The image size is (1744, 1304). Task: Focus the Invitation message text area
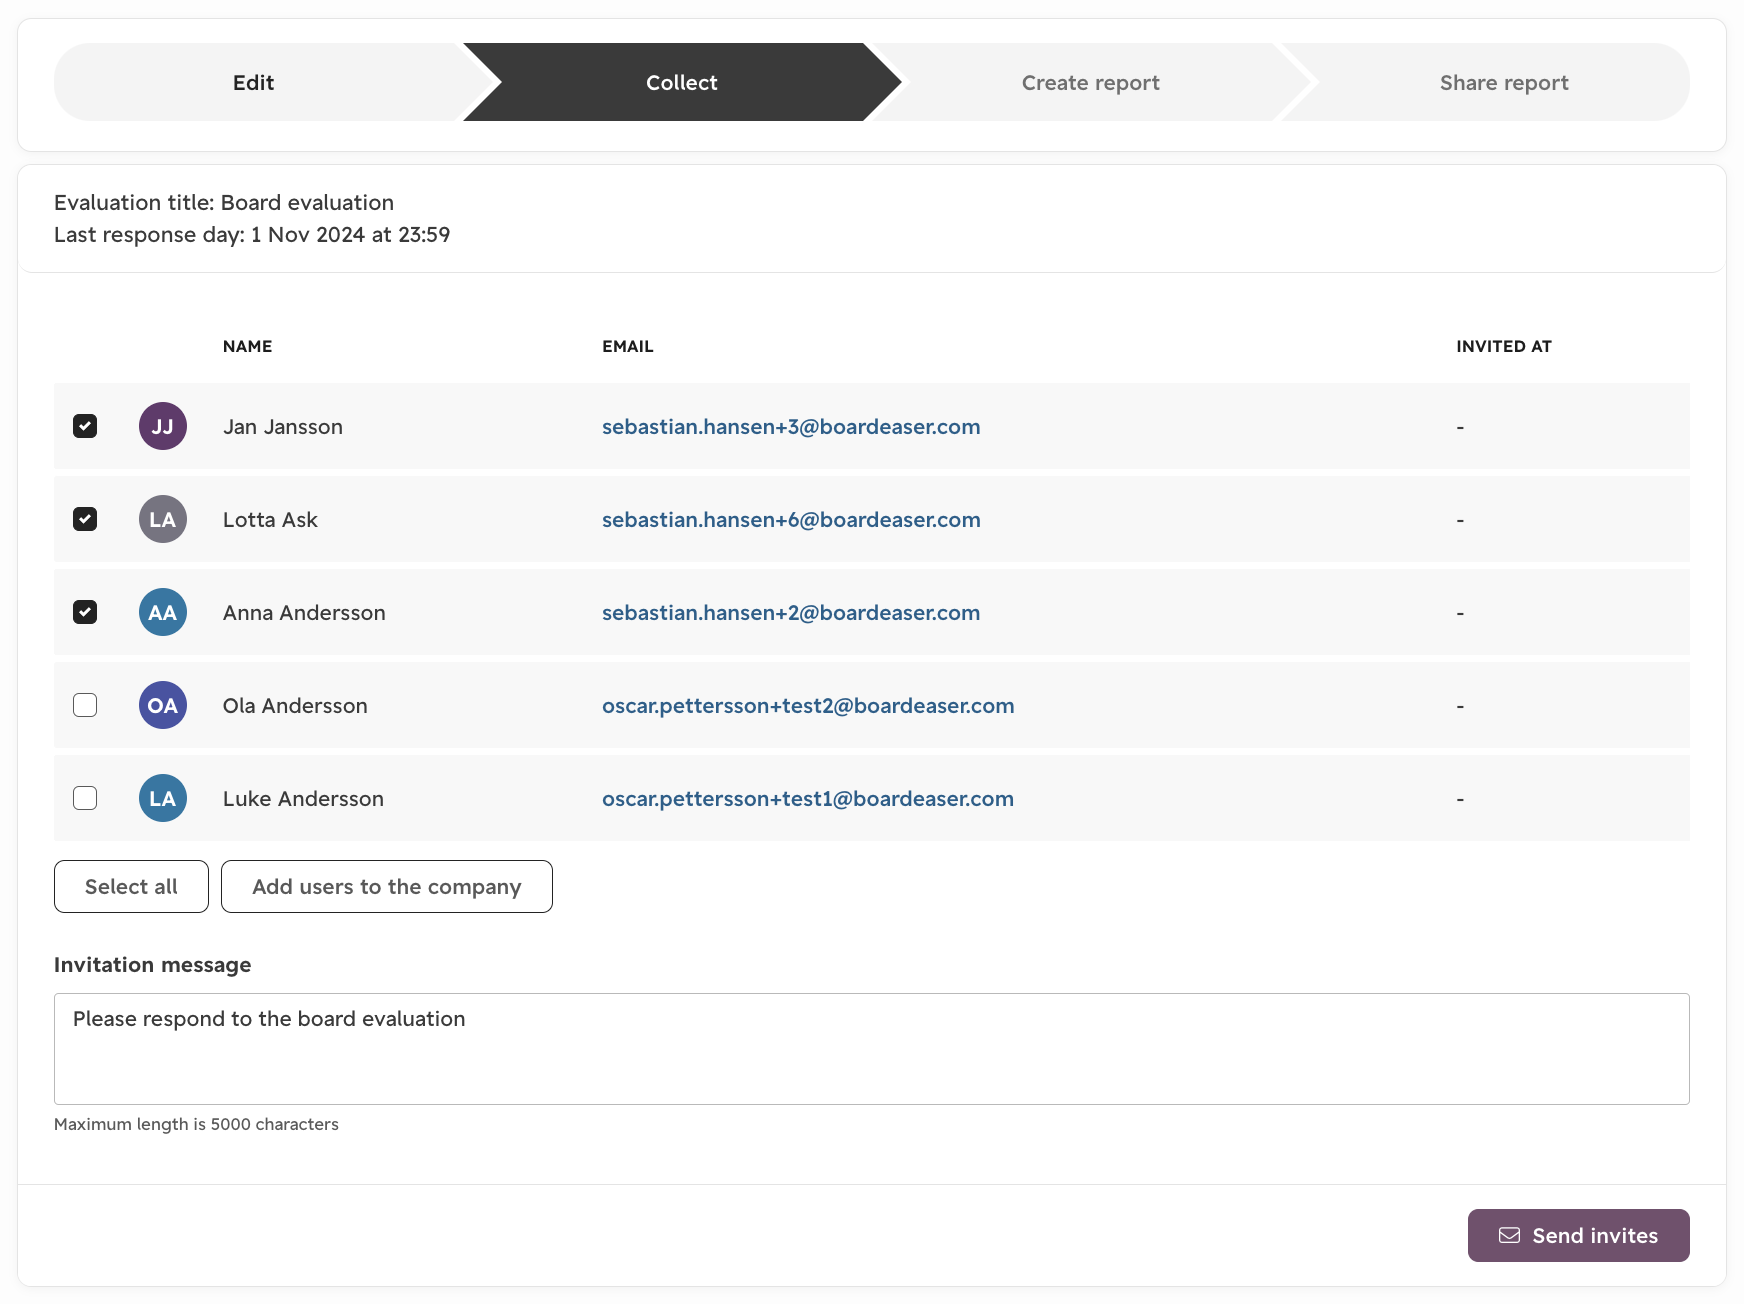[x=872, y=1049]
